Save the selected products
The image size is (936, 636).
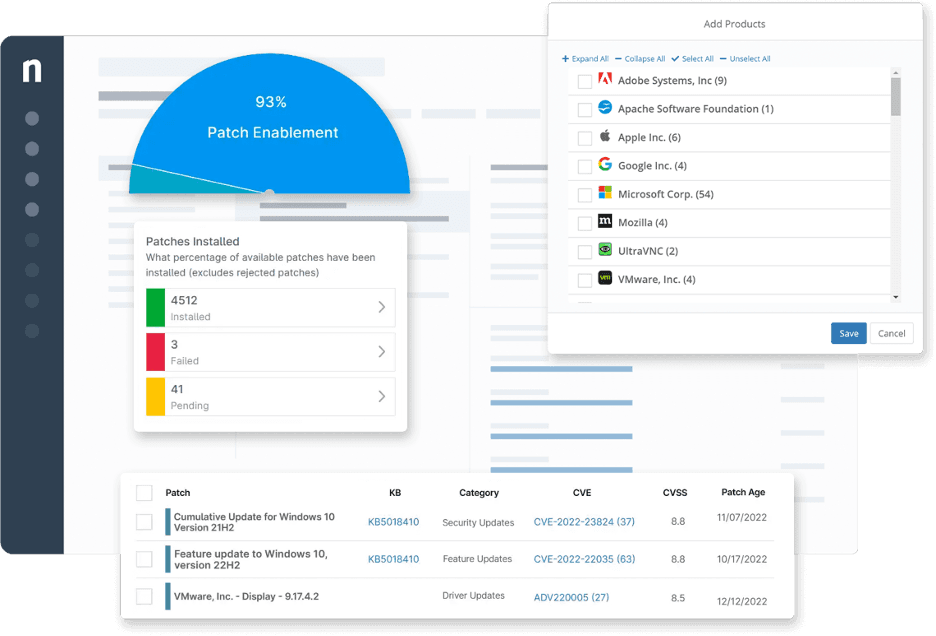pos(848,333)
